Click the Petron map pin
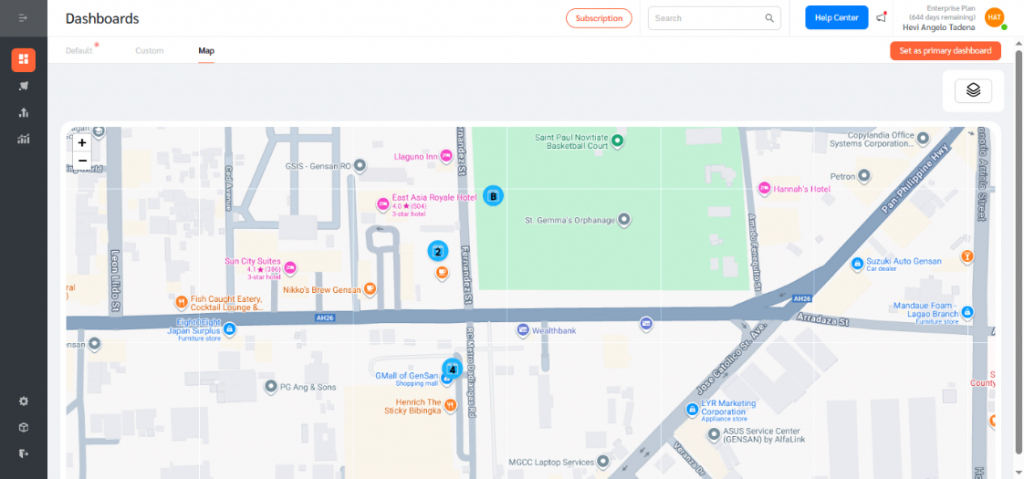The width and height of the screenshot is (1024, 479). pos(864,176)
